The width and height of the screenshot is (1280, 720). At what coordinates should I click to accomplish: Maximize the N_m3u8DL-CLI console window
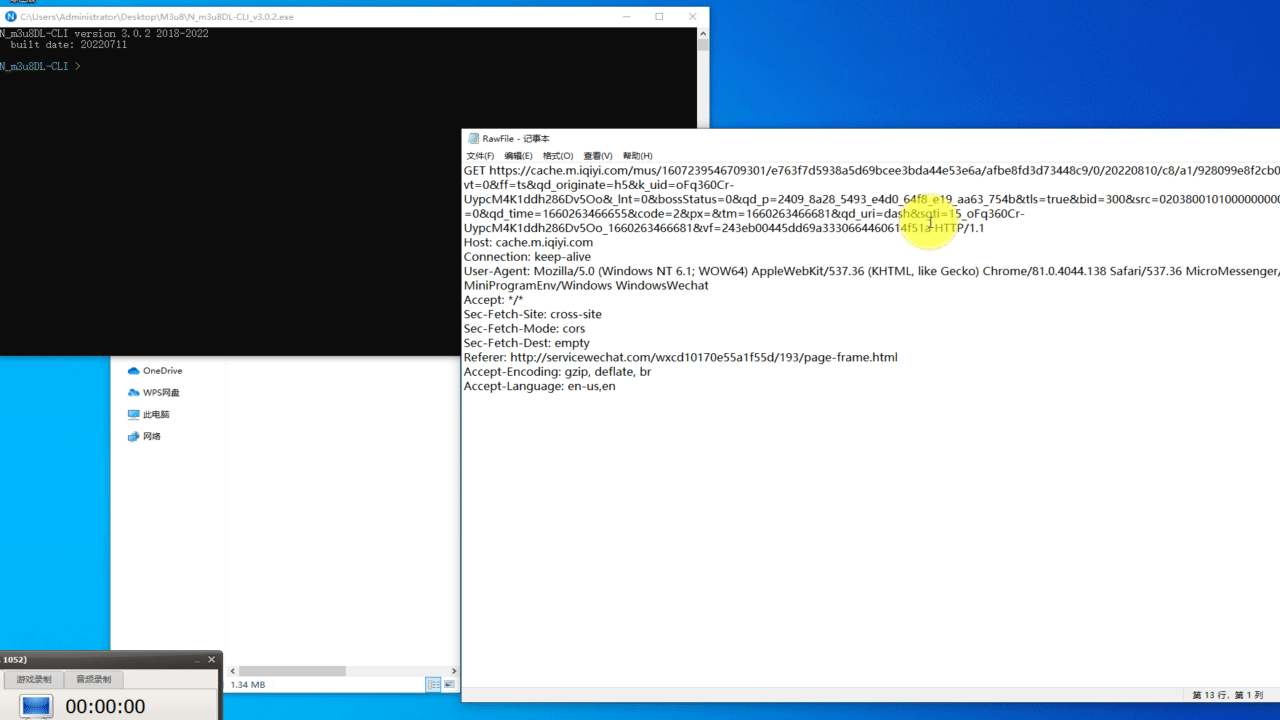pos(659,16)
